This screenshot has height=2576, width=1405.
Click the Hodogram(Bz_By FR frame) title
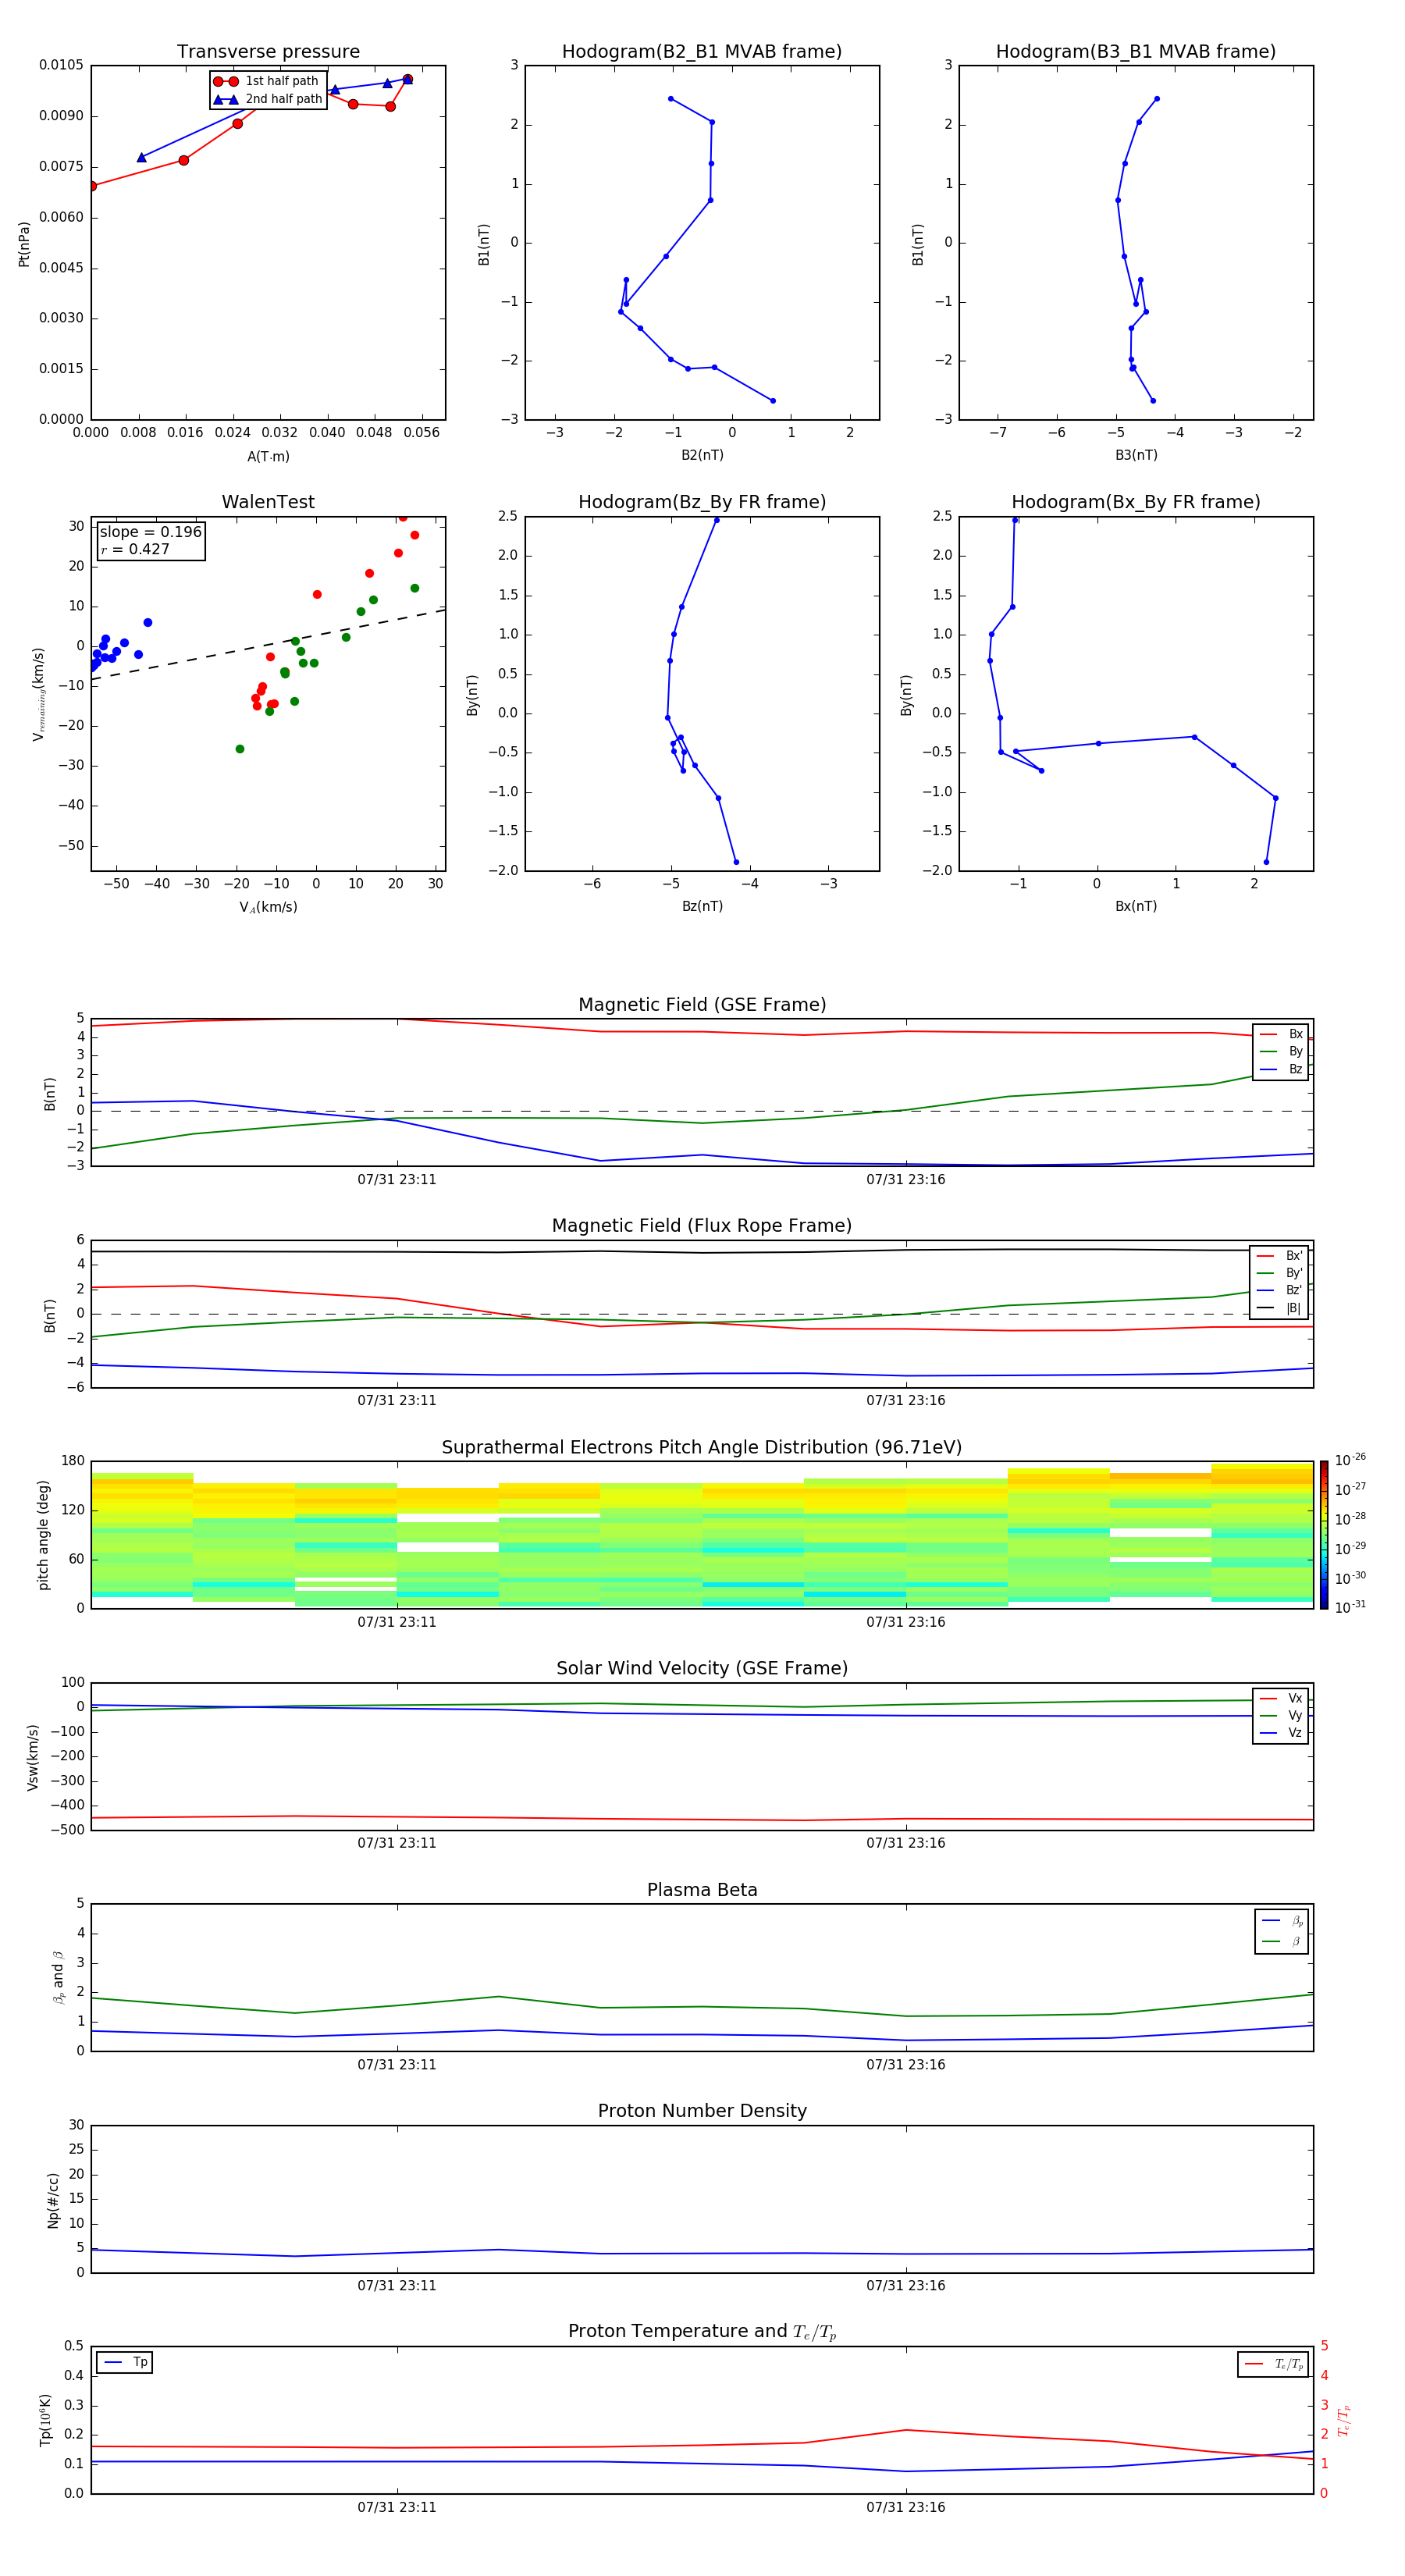click(x=702, y=502)
